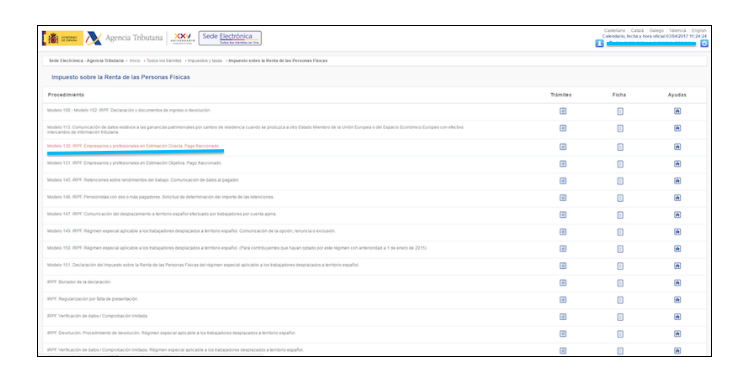Open Trámites icon for Borrador de la declaración
The image size is (754, 389).
[x=563, y=283]
